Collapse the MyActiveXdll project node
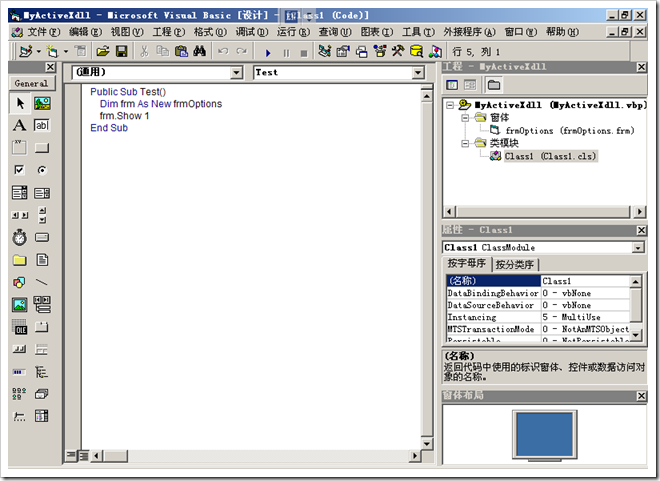 click(x=450, y=105)
